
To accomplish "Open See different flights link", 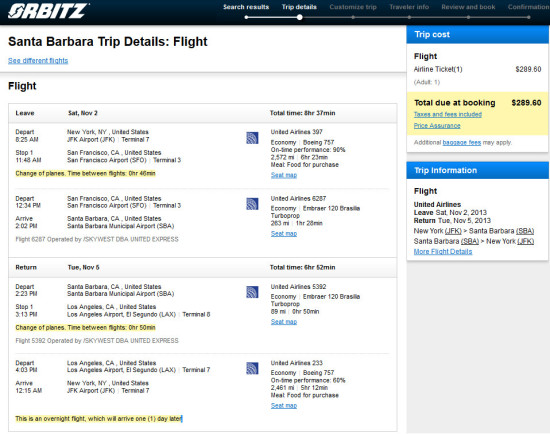I will coord(38,60).
